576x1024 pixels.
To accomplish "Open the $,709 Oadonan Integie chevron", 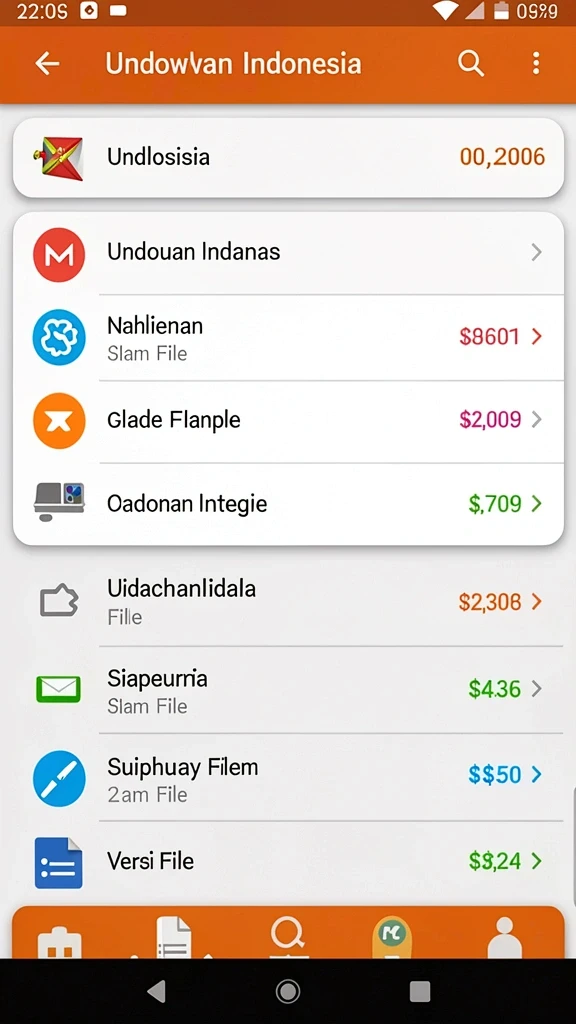I will tap(537, 504).
